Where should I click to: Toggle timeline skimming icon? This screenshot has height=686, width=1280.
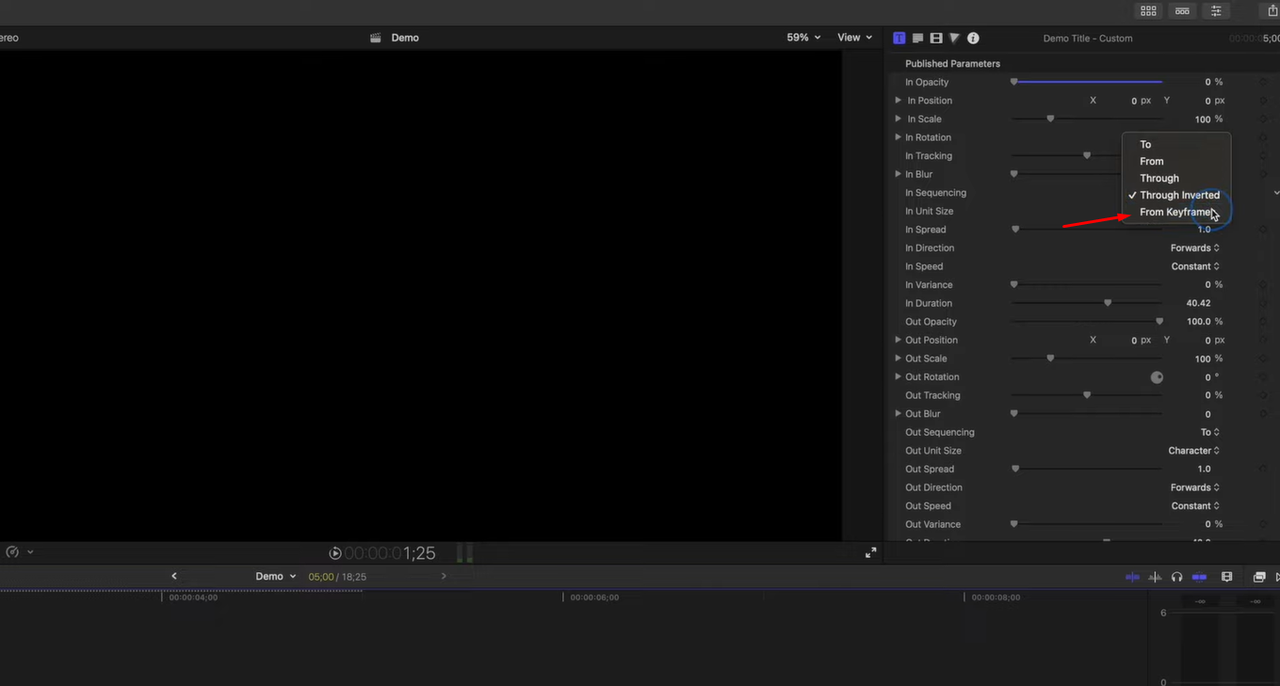pos(1133,577)
